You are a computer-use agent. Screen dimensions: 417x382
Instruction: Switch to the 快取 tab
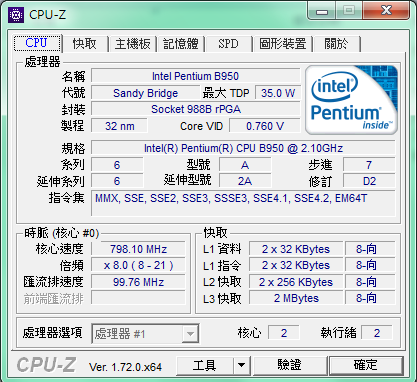85,44
